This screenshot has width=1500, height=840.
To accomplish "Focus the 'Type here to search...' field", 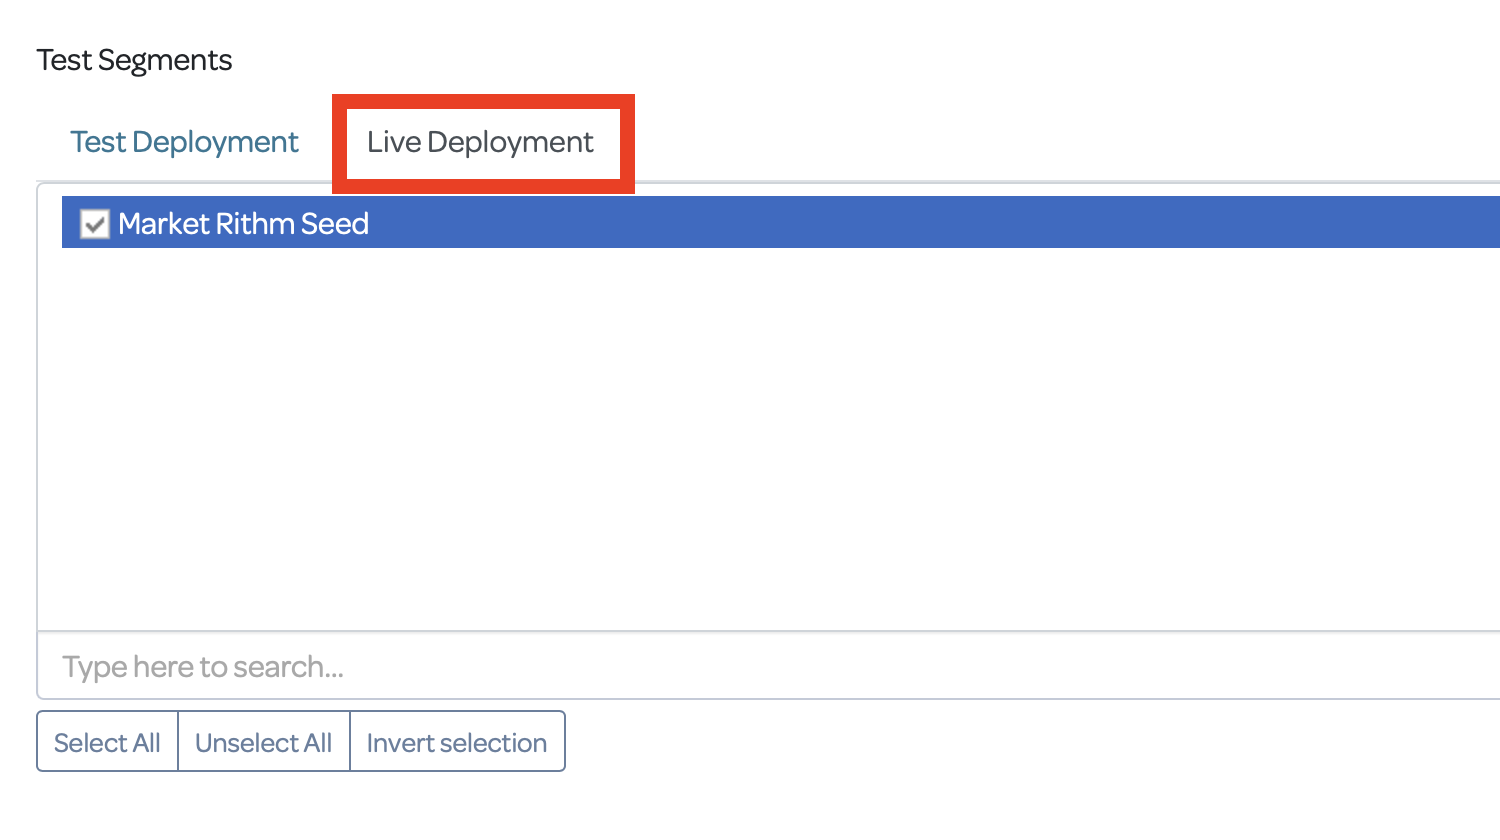I will pos(768,666).
